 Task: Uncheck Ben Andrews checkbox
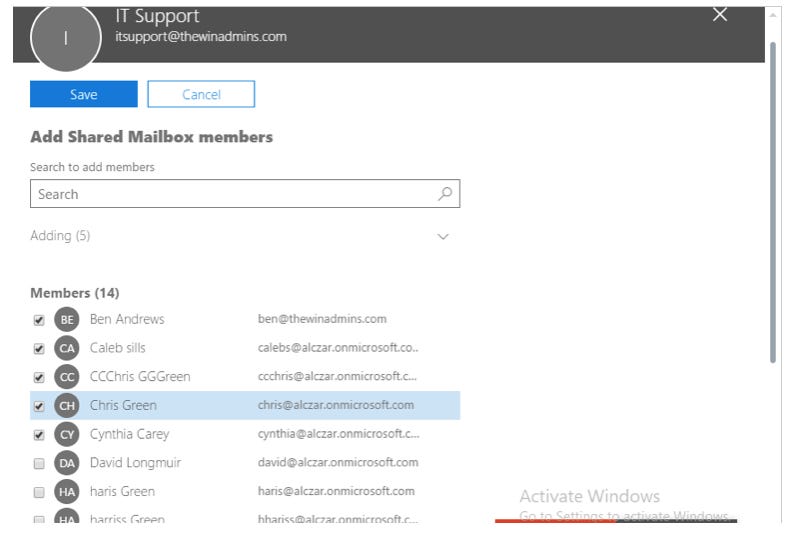[x=39, y=320]
